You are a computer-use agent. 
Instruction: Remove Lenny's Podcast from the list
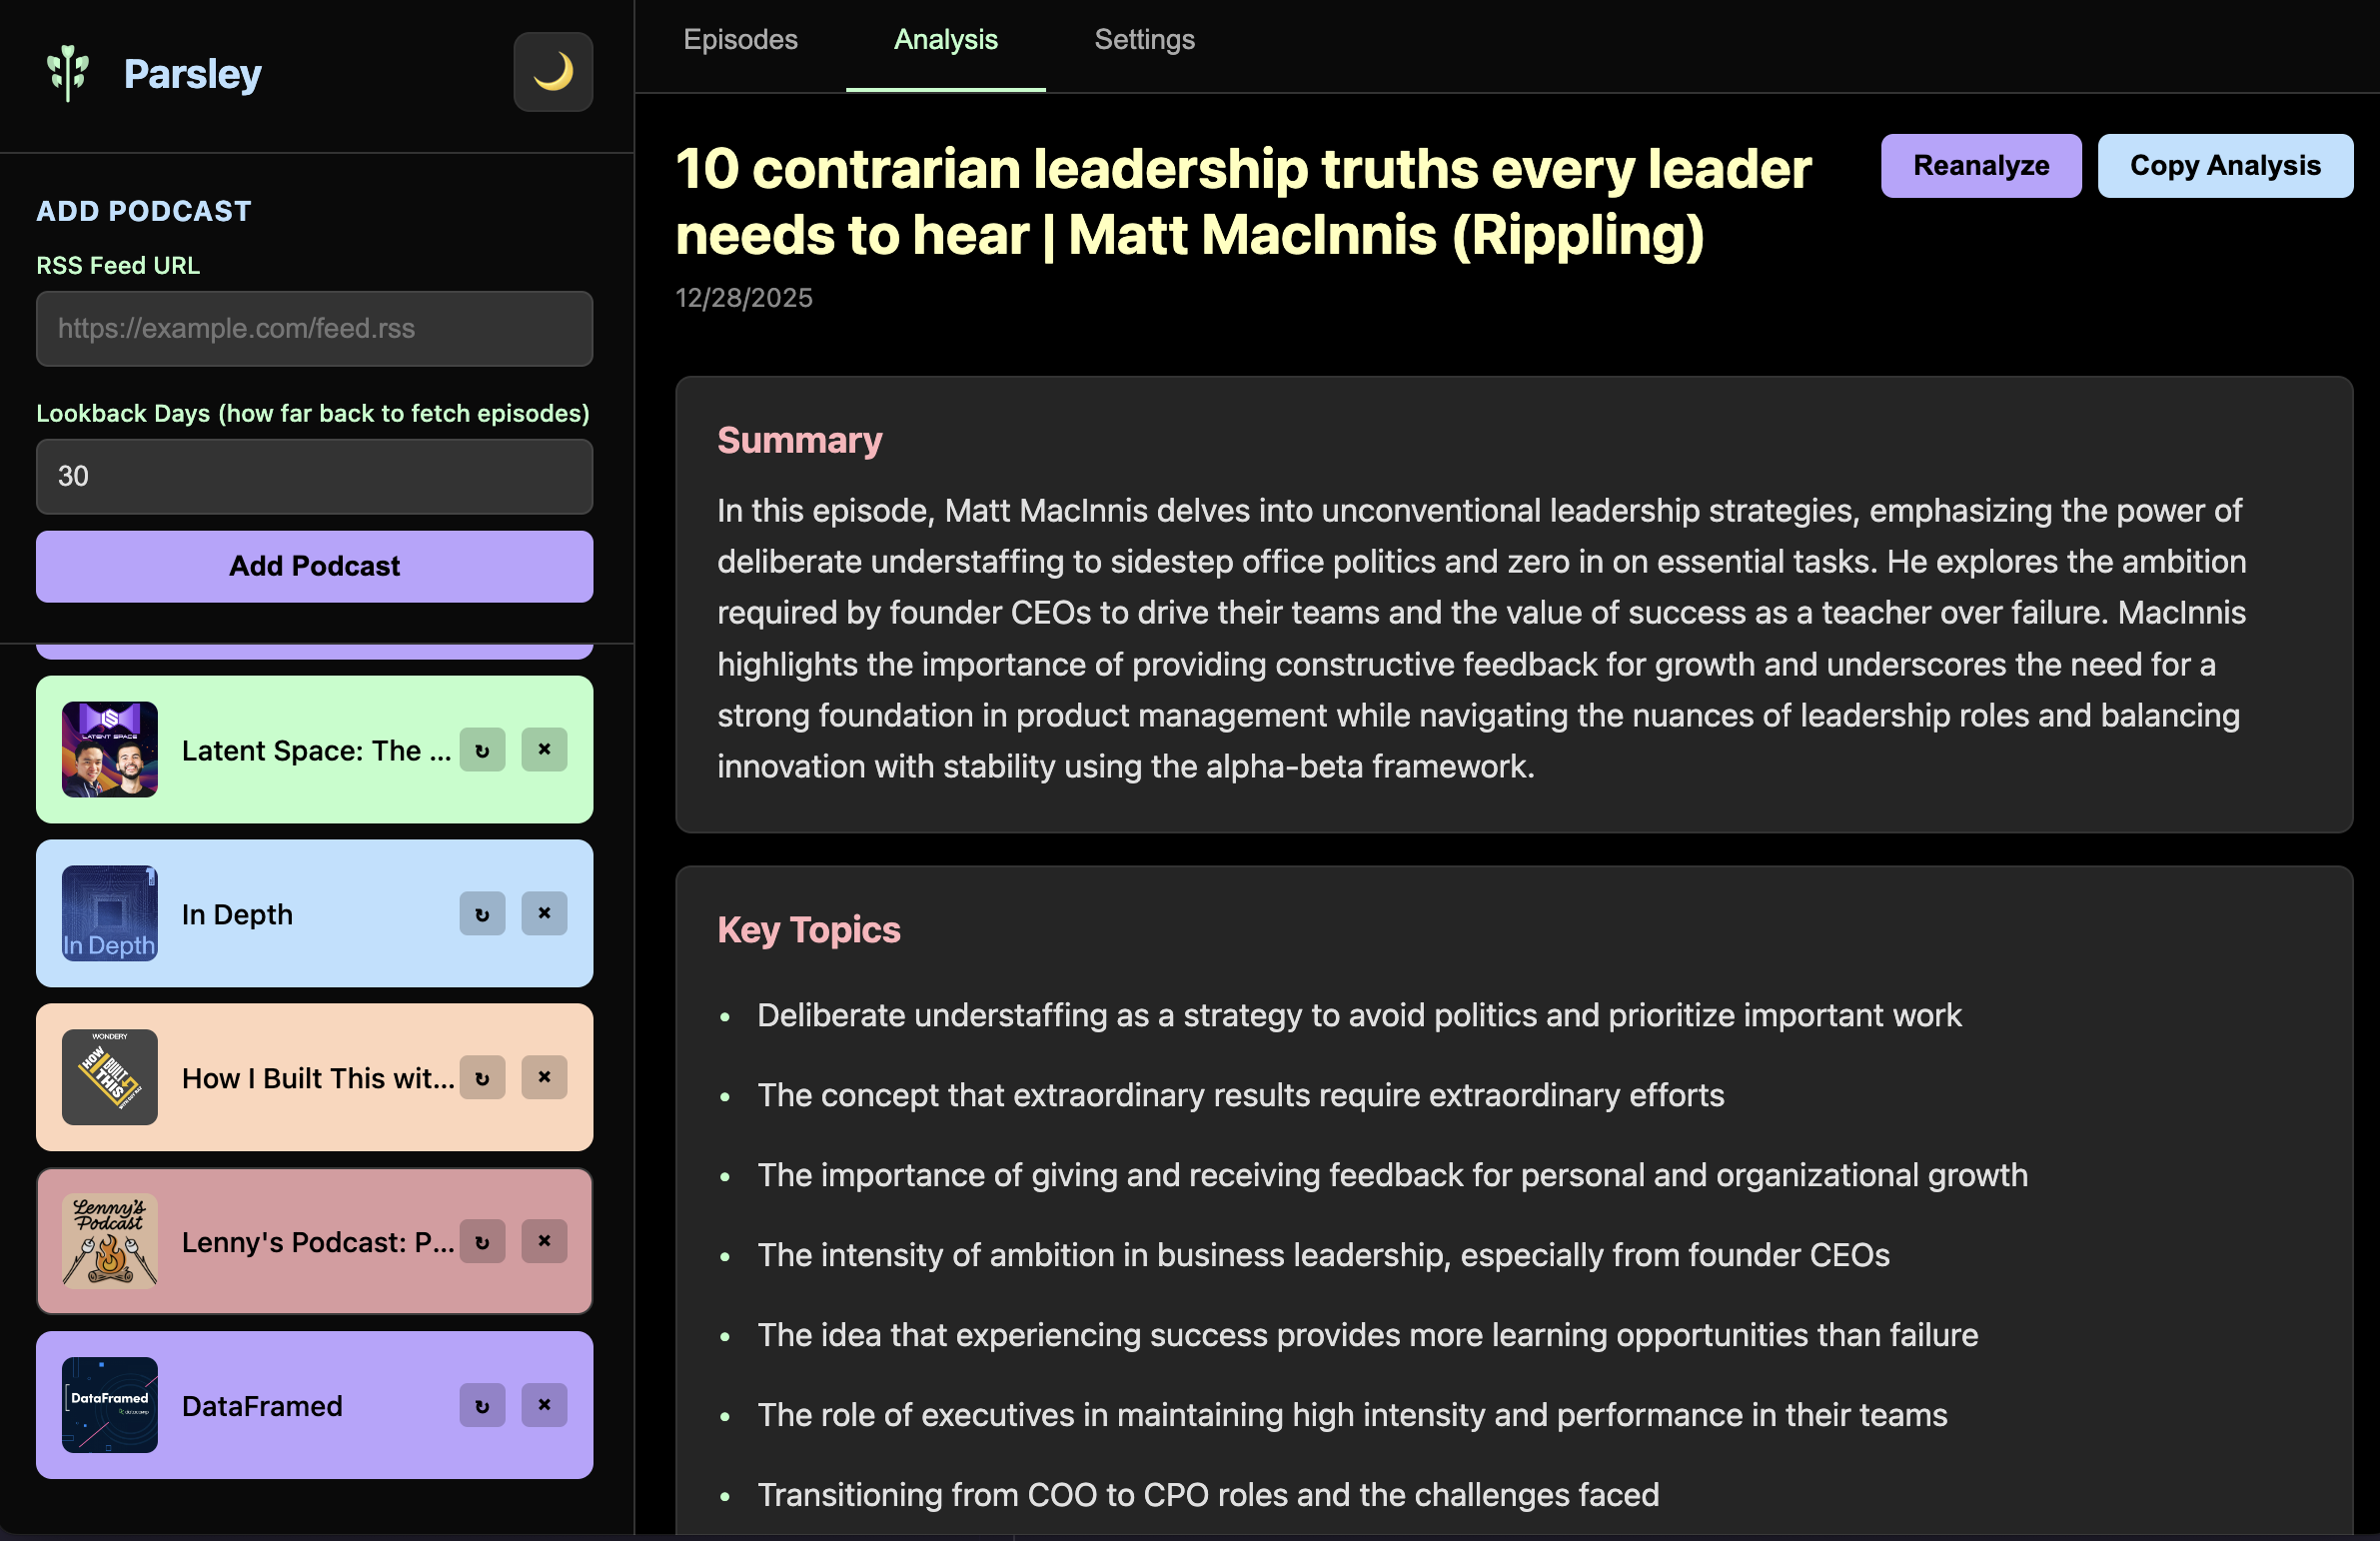pyautogui.click(x=544, y=1242)
